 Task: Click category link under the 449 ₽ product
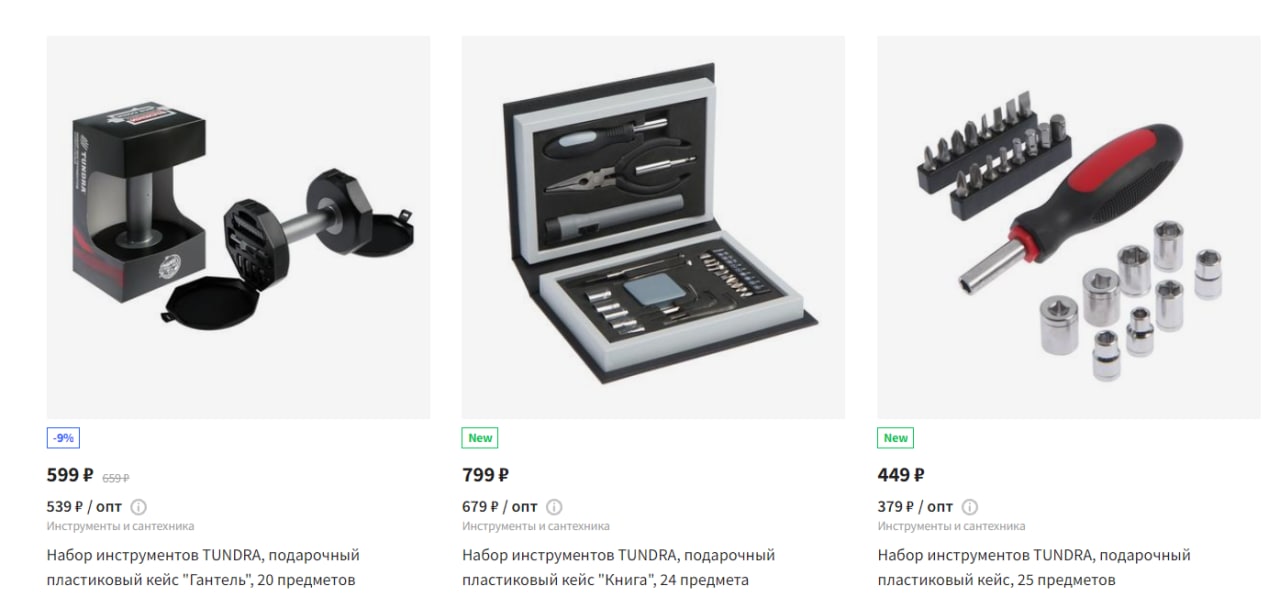[x=951, y=526]
